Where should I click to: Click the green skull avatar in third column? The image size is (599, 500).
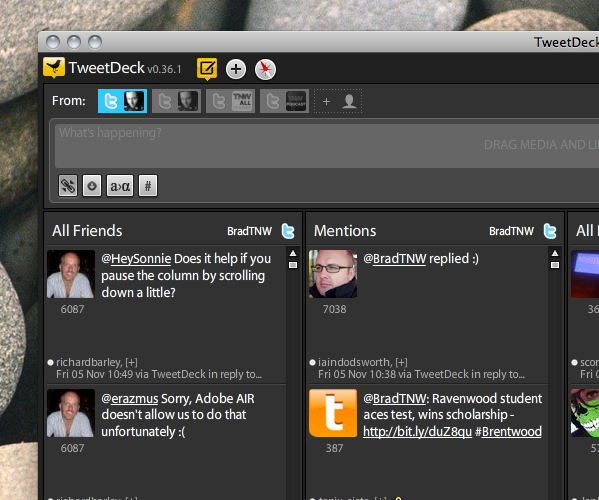[585, 413]
